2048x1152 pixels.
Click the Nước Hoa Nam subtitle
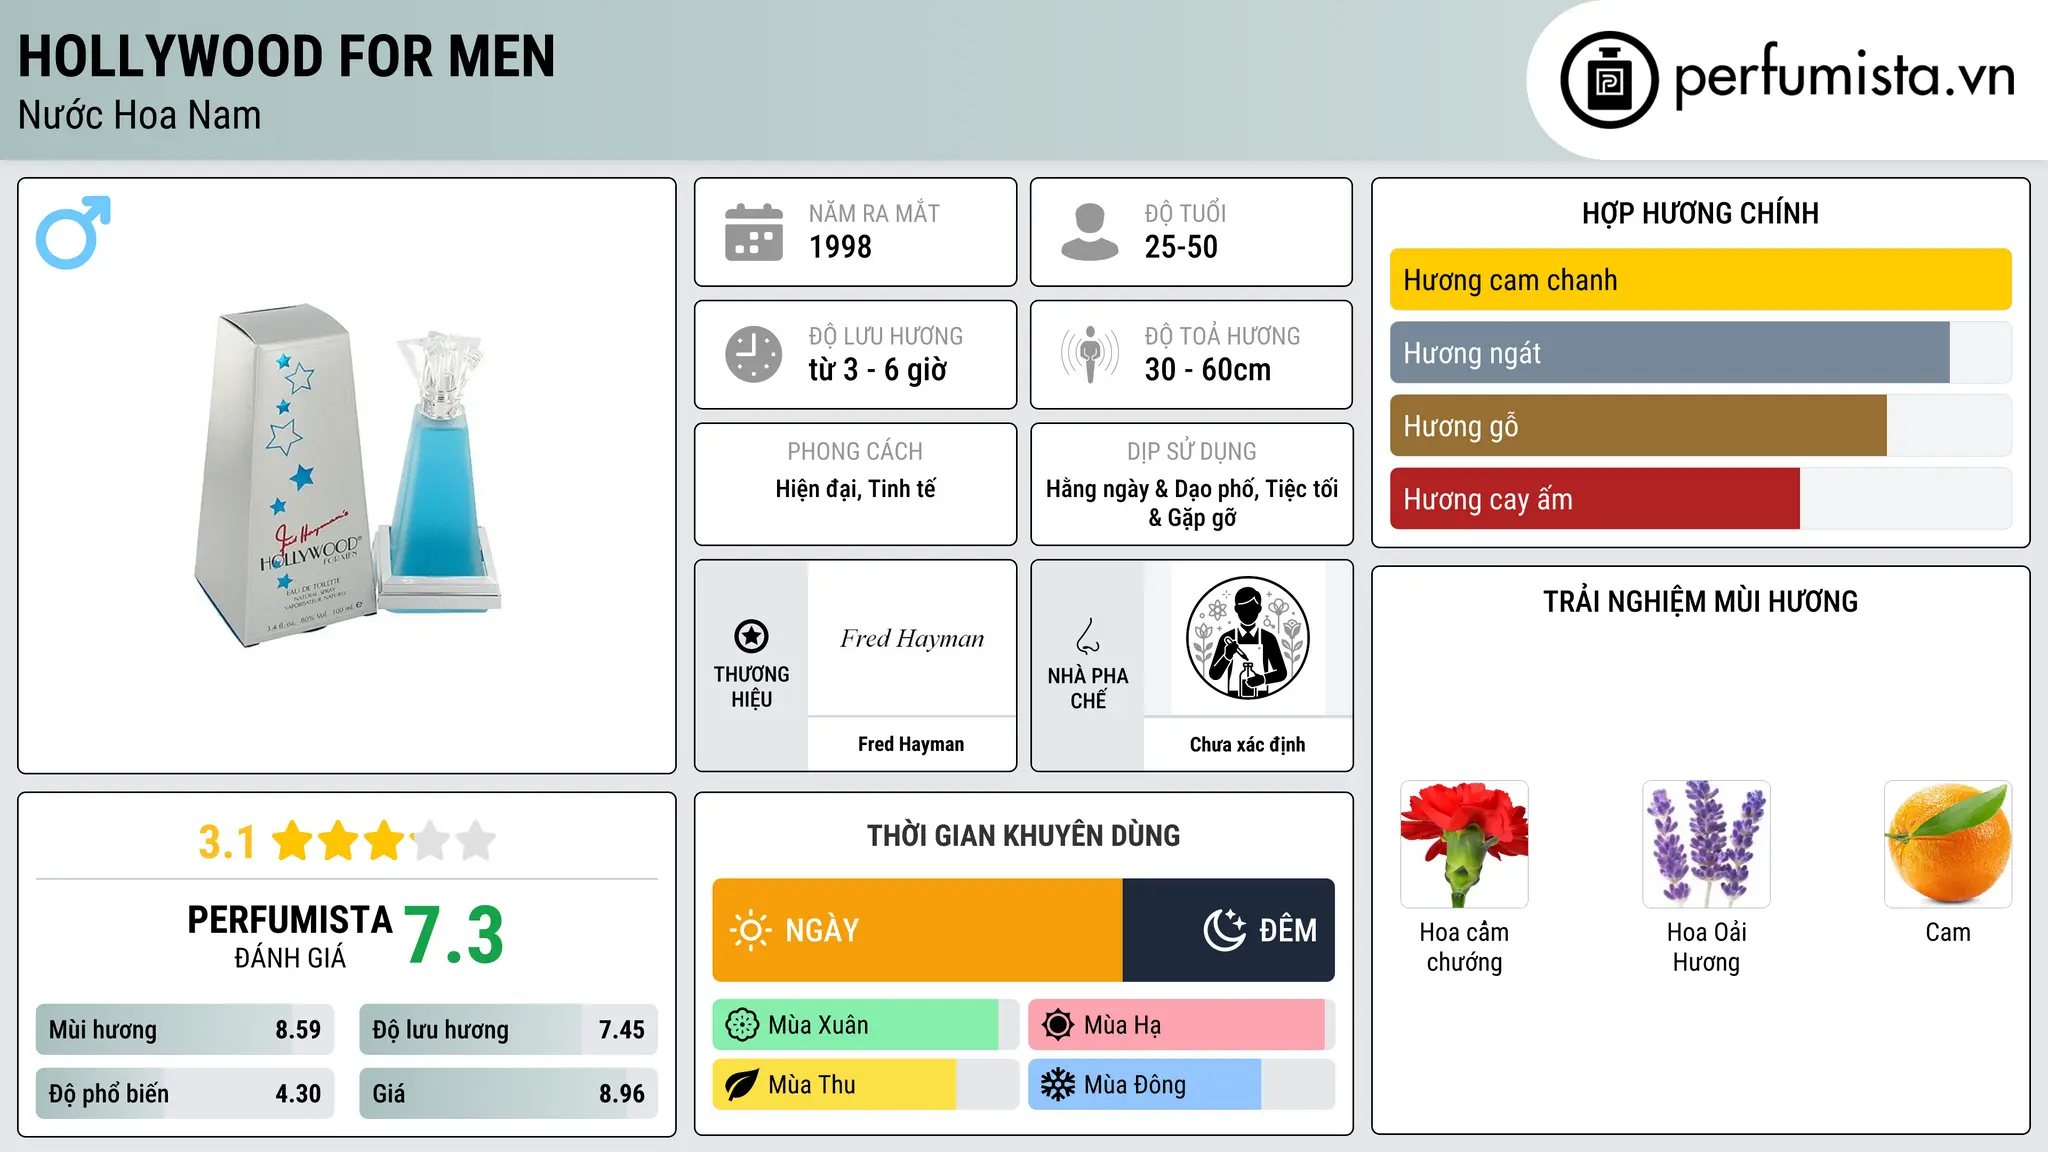139,115
